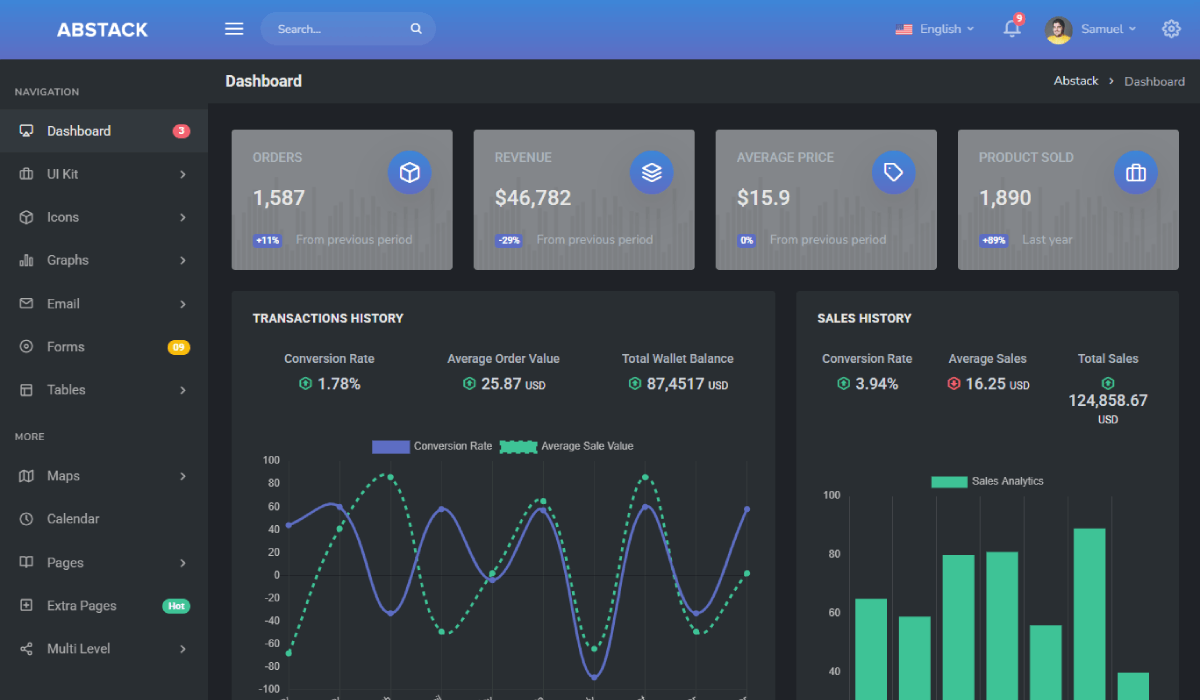This screenshot has height=700, width=1200.
Task: Click the Tables layout icon
Action: tap(26, 390)
